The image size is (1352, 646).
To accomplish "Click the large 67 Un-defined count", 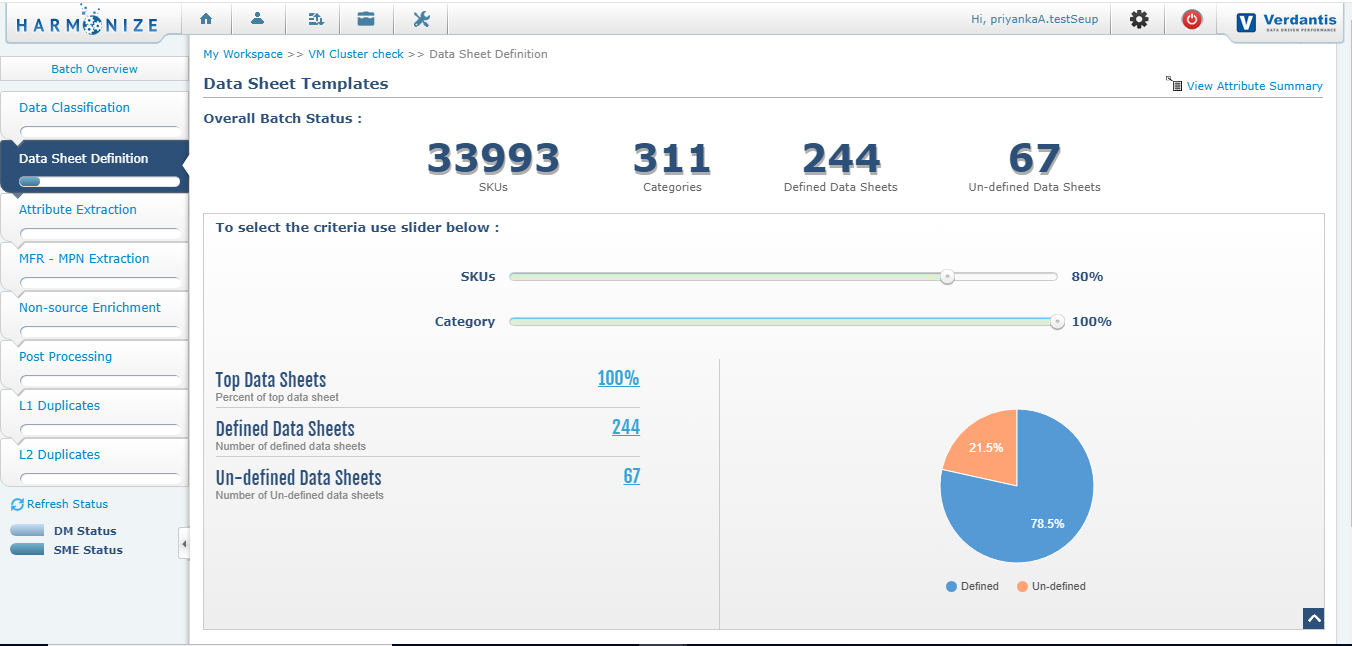I will [1034, 159].
